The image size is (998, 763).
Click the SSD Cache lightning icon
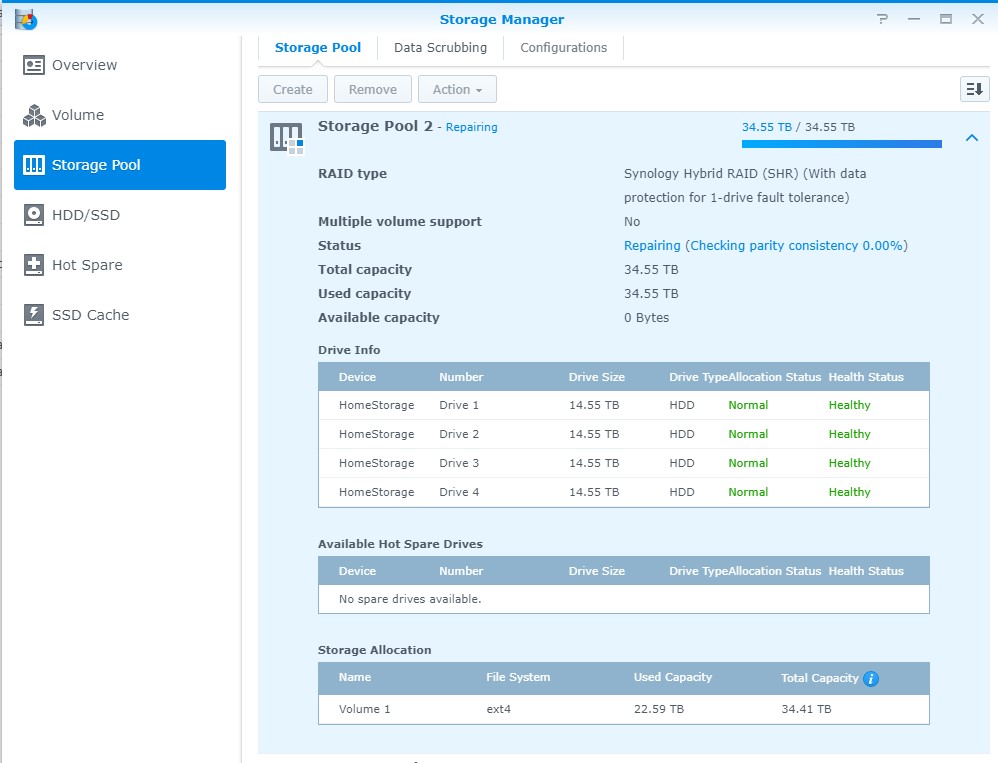coord(34,315)
